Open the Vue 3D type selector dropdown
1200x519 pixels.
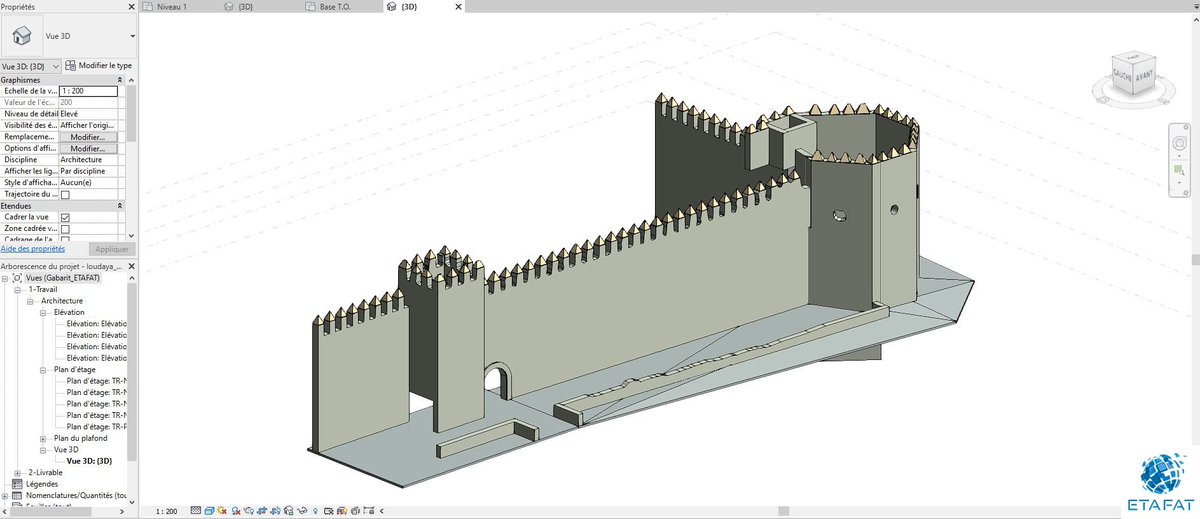click(x=132, y=36)
